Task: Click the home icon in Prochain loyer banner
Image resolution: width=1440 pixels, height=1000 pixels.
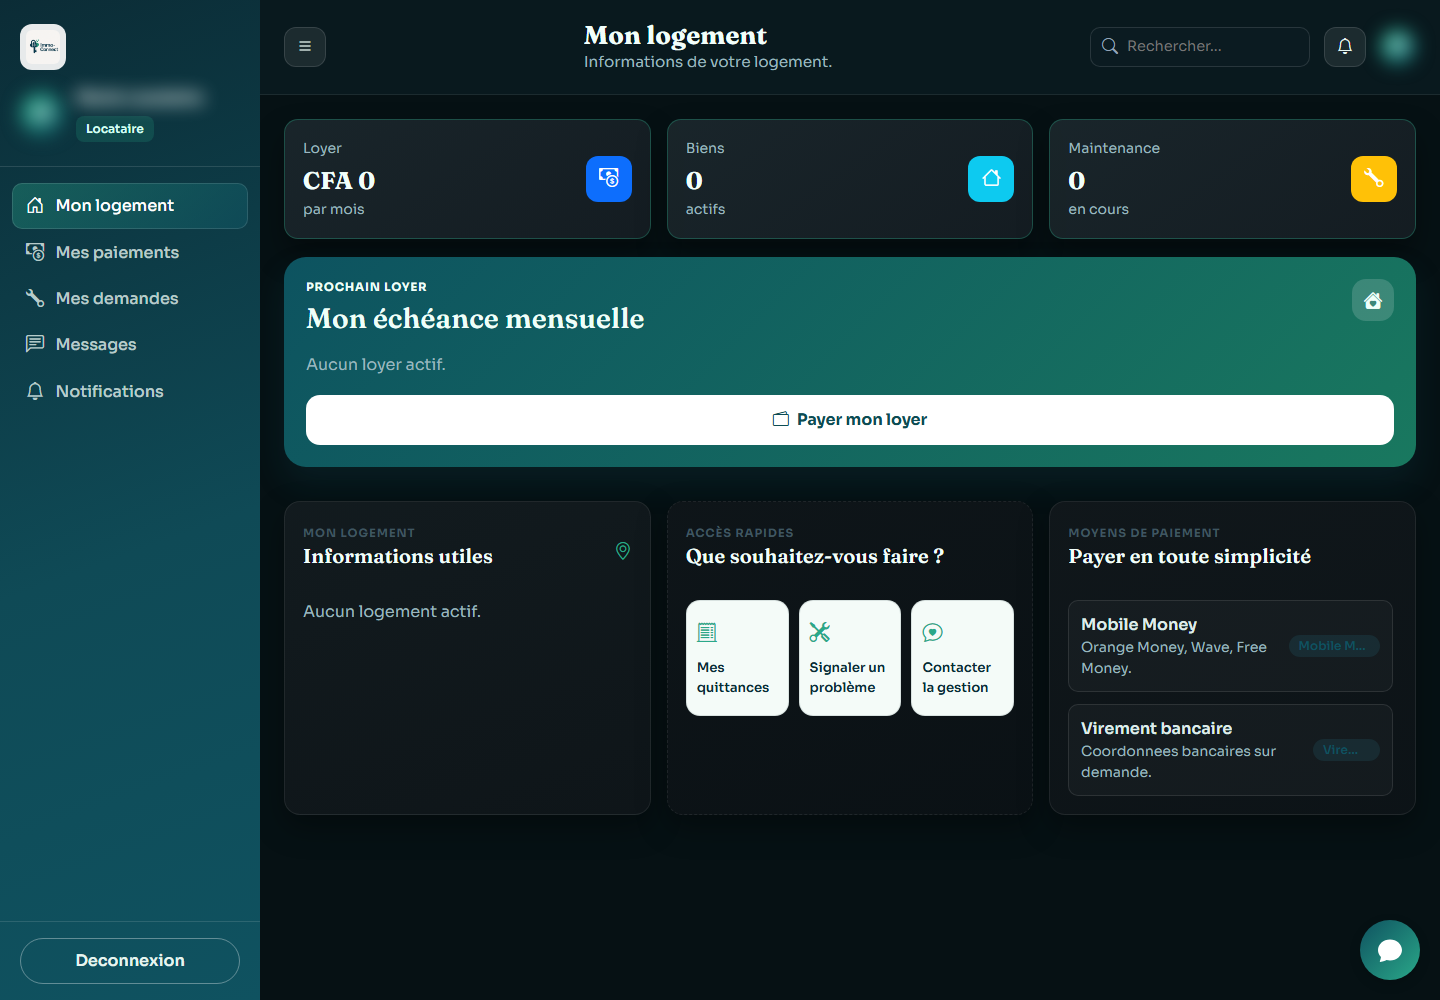Action: pos(1373,300)
